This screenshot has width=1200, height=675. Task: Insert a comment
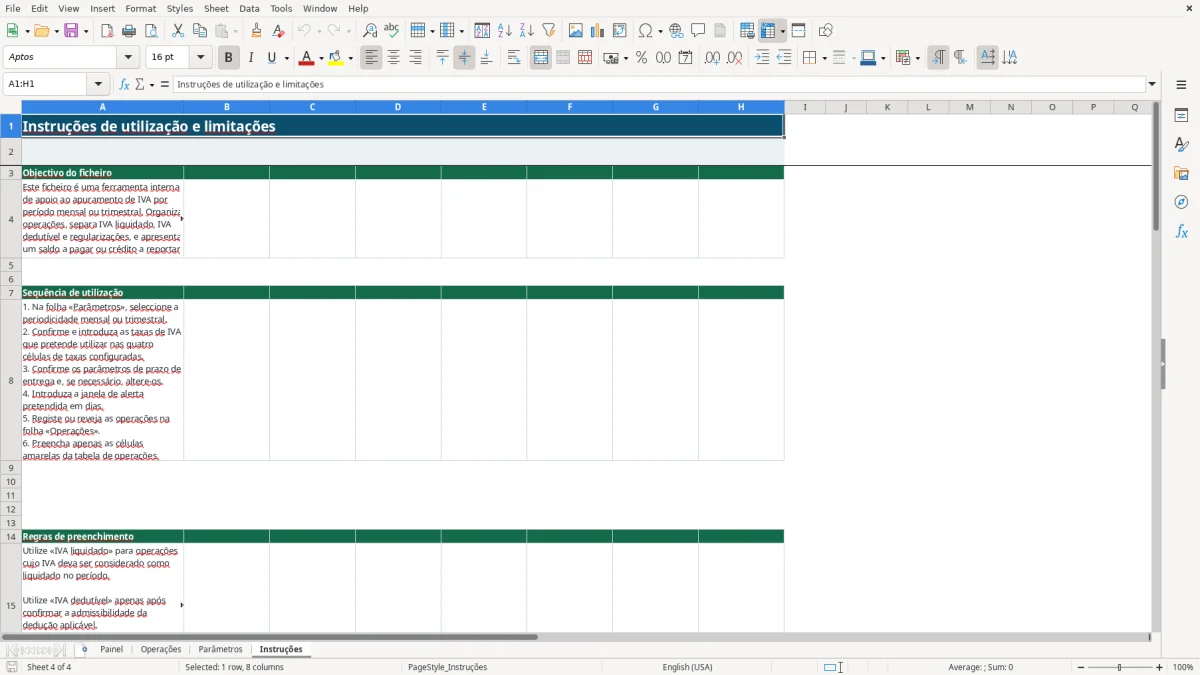pos(698,31)
